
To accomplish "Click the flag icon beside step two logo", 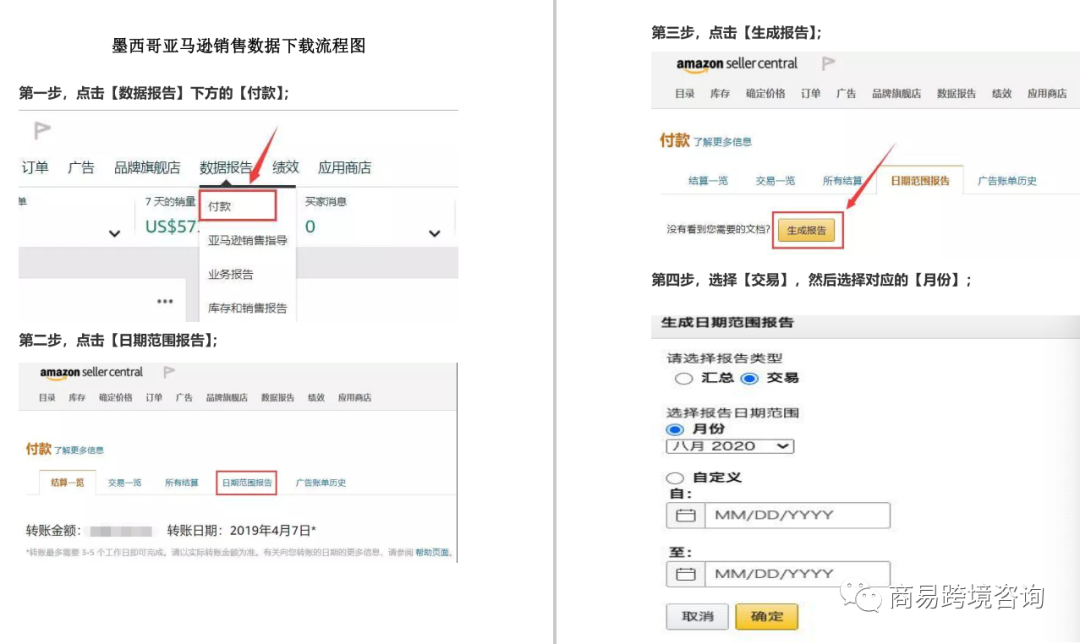I will pyautogui.click(x=169, y=372).
